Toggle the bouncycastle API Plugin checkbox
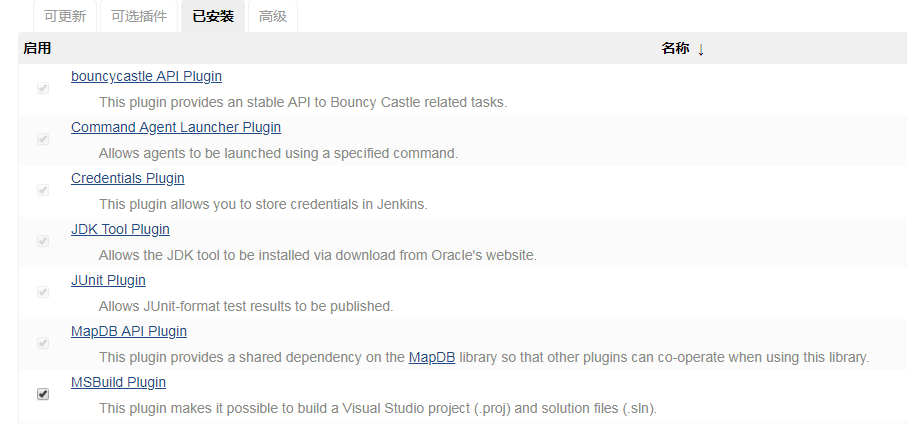This screenshot has height=424, width=907. pos(43,89)
